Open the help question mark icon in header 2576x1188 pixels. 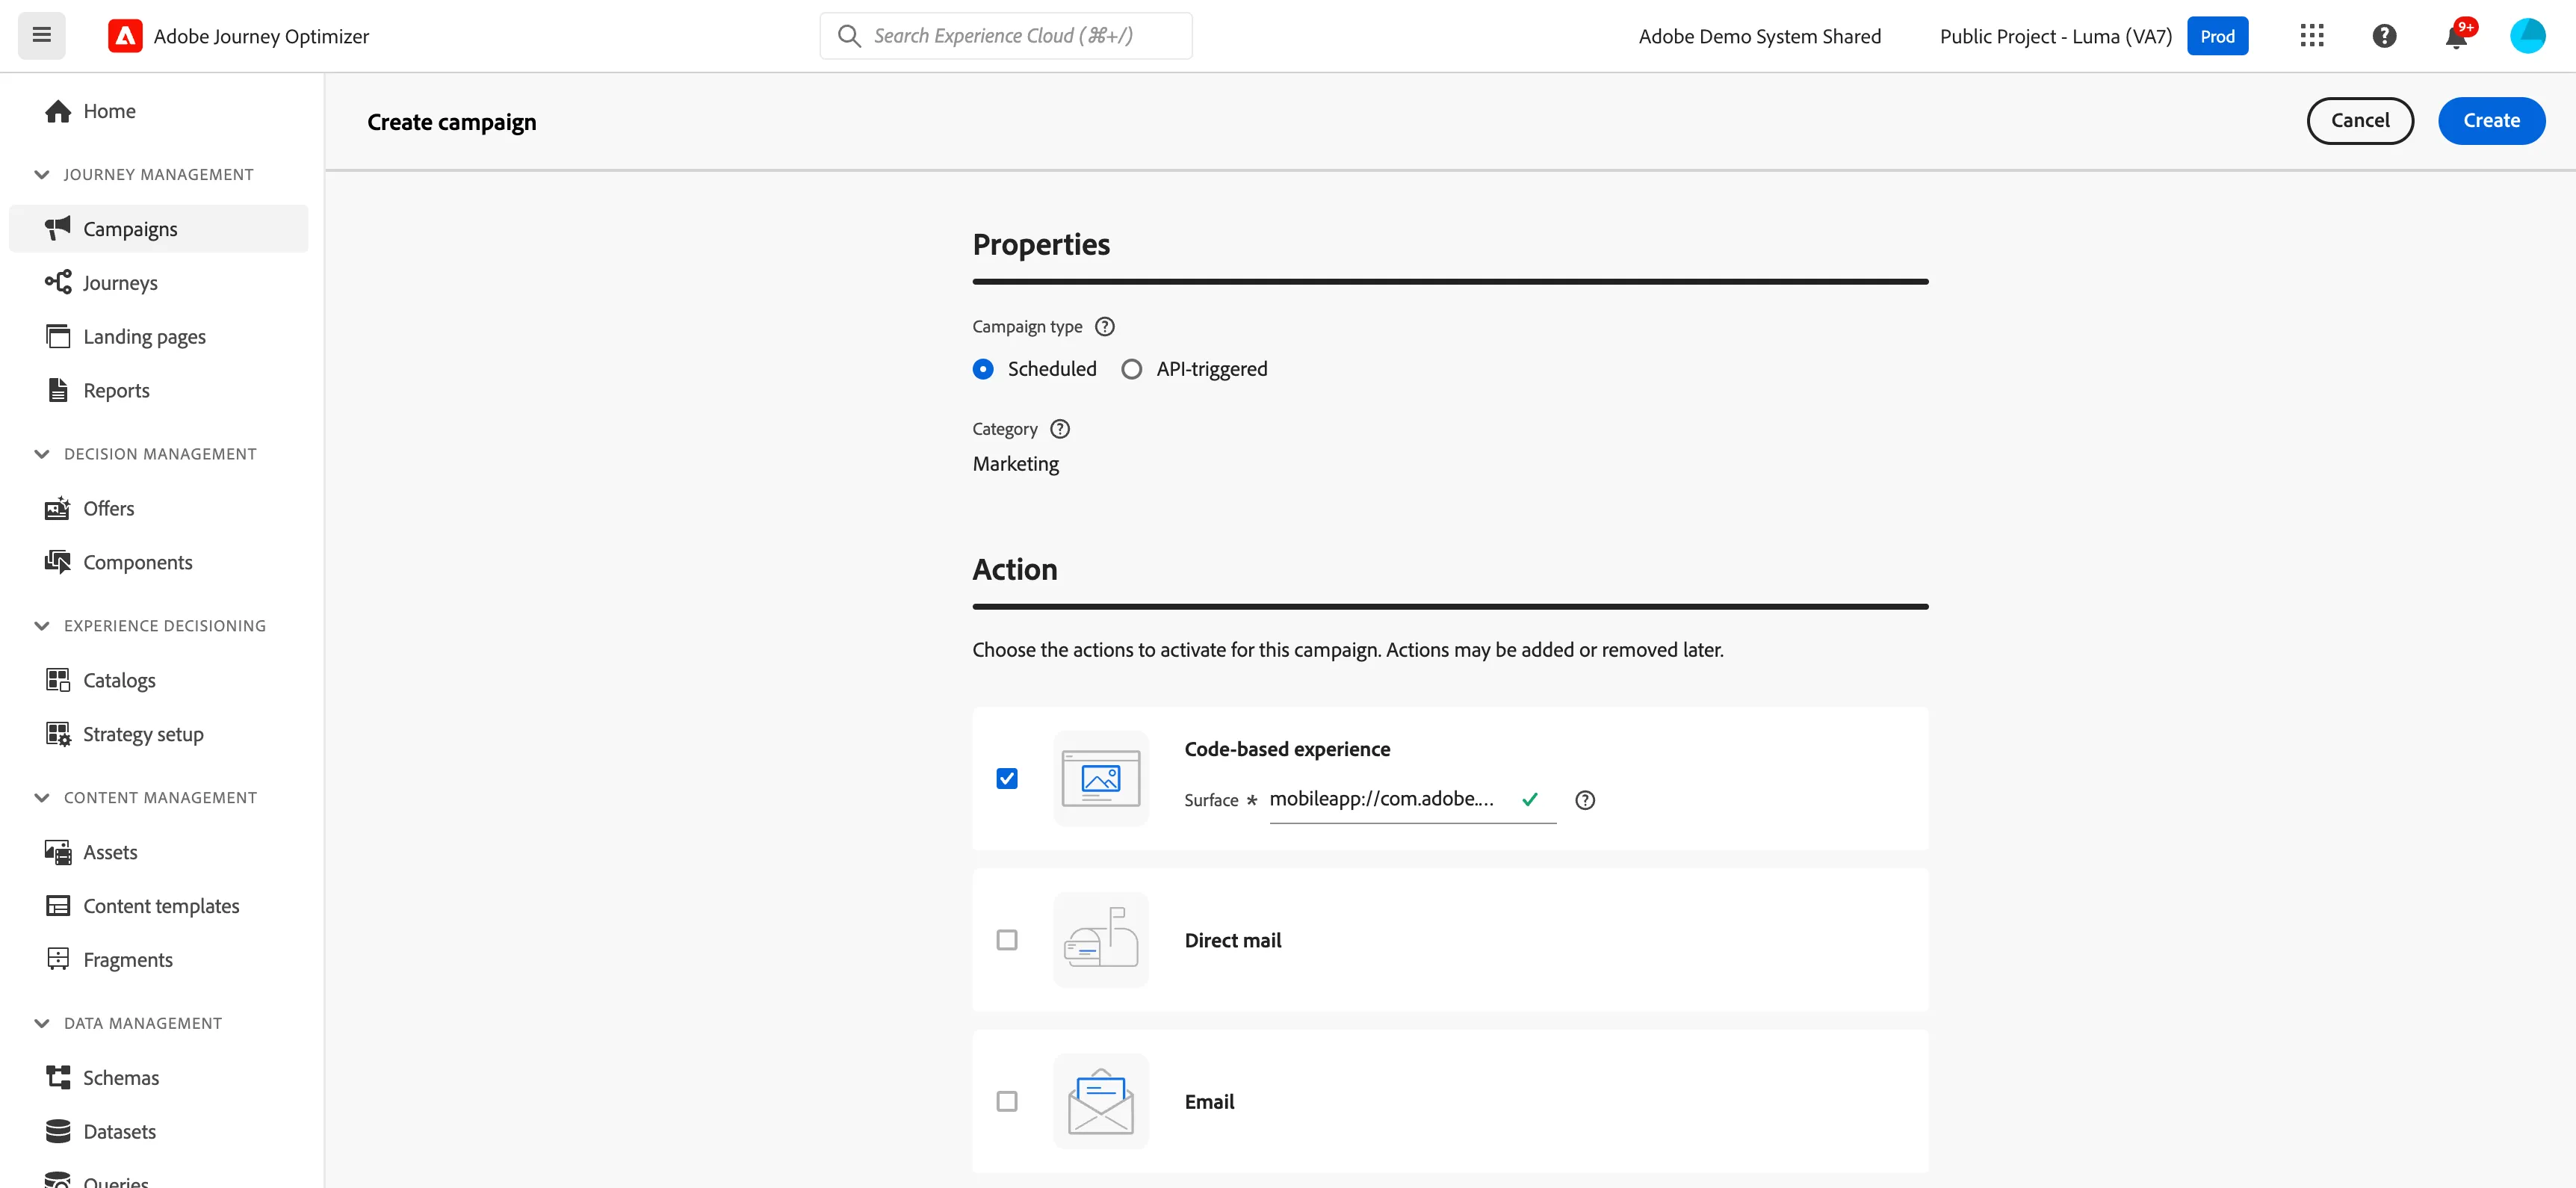tap(2384, 36)
